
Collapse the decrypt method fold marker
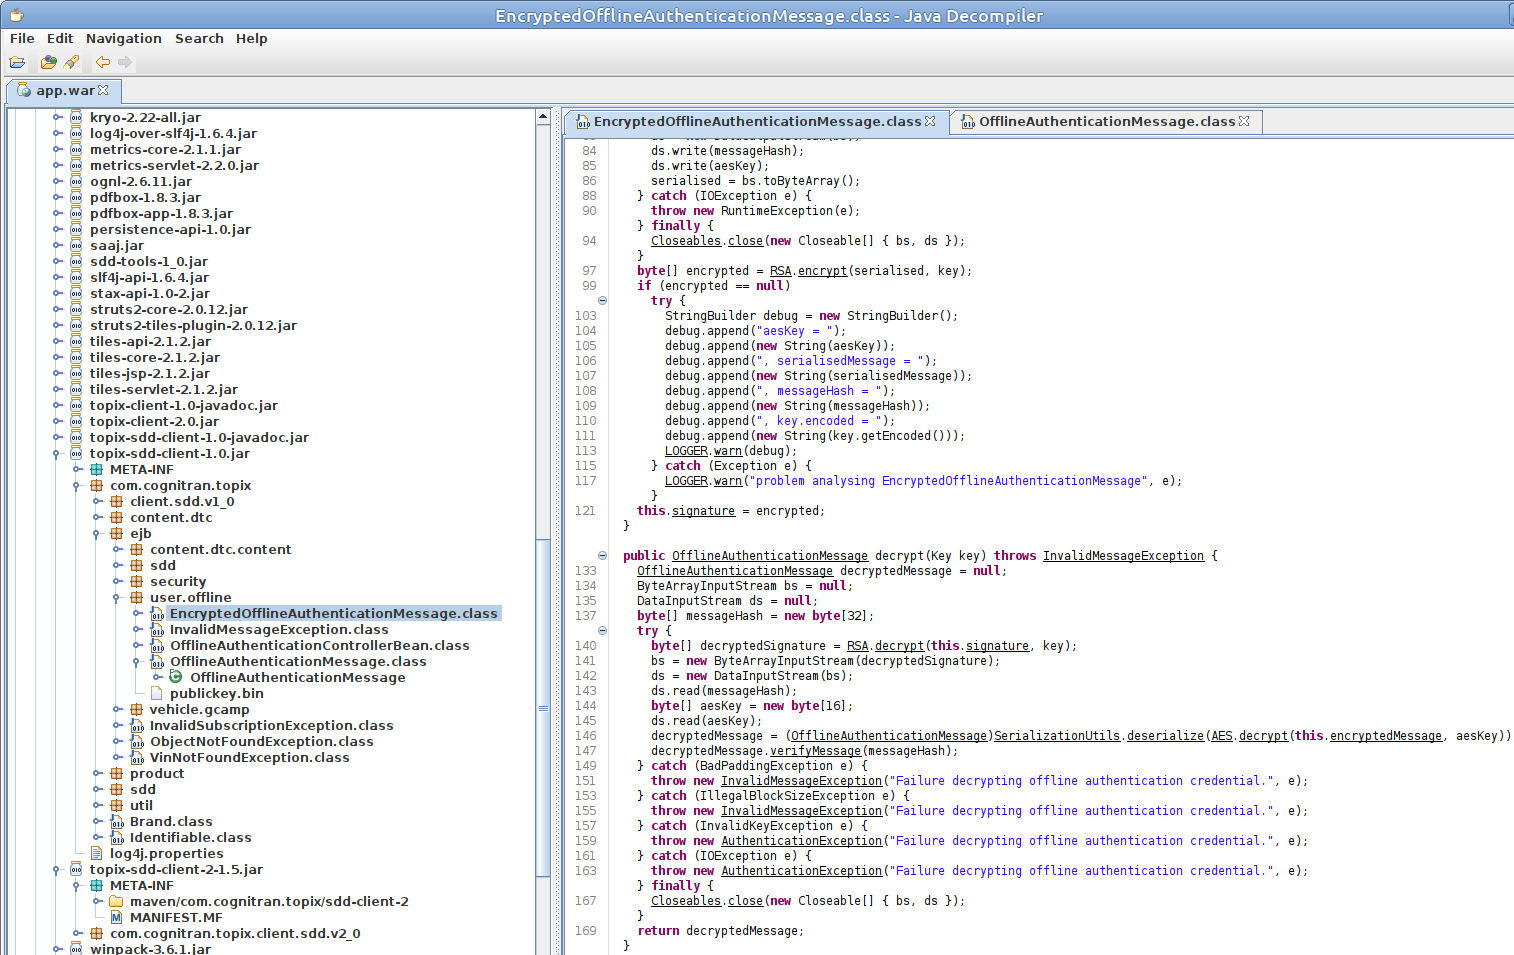click(602, 555)
